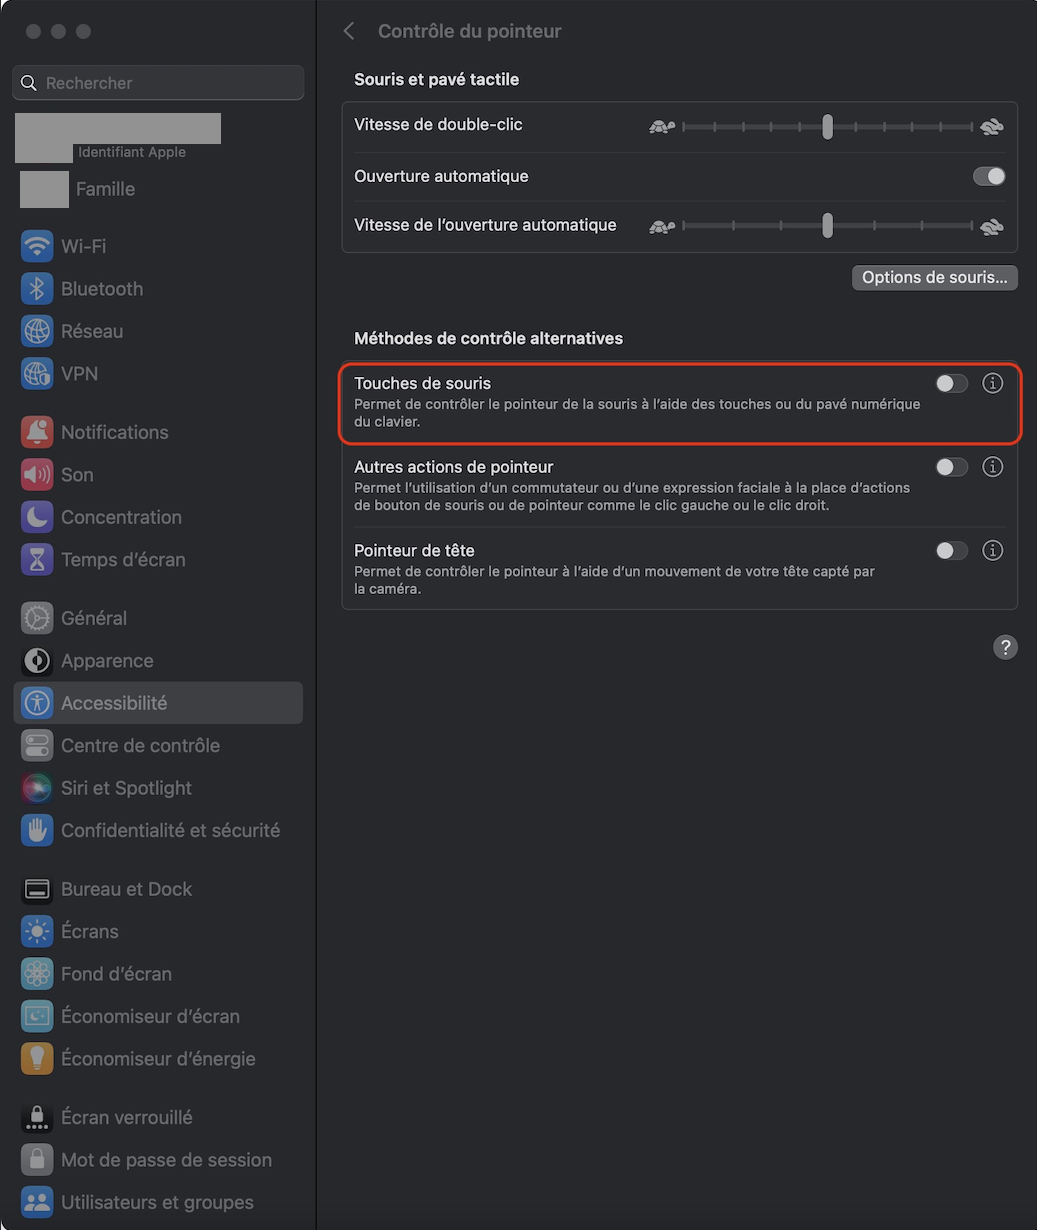The width and height of the screenshot is (1037, 1230).
Task: Open Concentration moon icon
Action: pos(37,517)
